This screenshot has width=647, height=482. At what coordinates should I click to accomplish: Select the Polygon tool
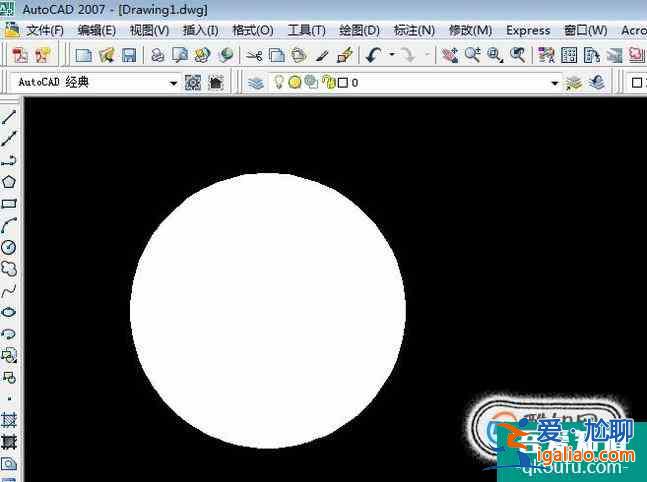[9, 182]
